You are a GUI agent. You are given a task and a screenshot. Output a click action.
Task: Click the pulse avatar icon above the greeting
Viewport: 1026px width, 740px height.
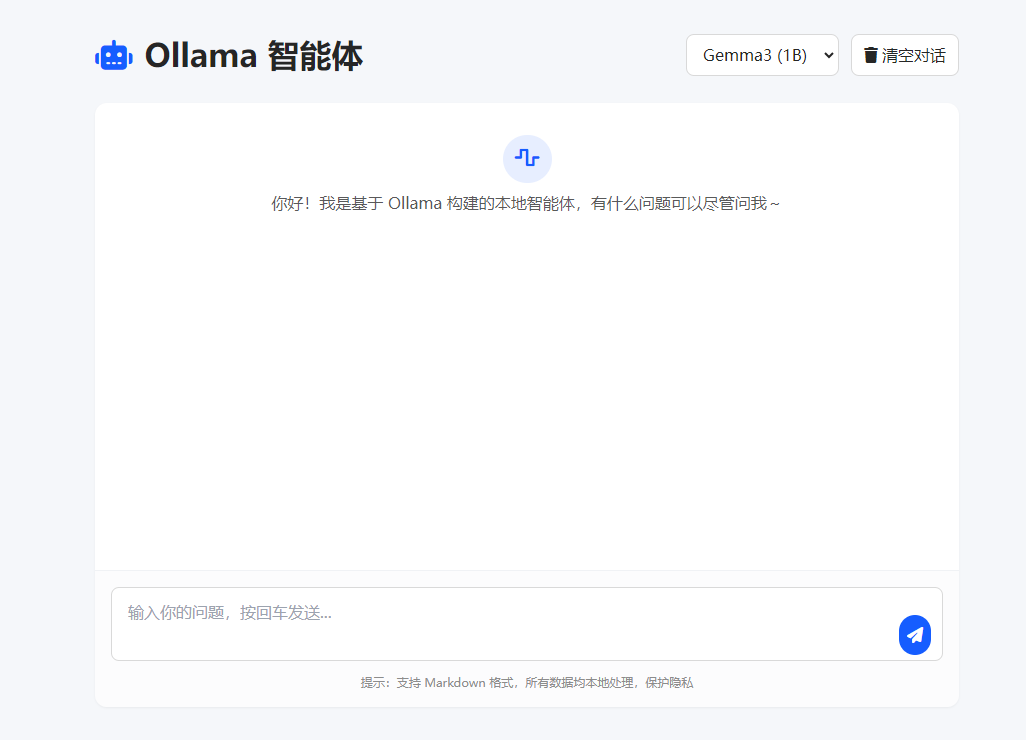click(527, 158)
